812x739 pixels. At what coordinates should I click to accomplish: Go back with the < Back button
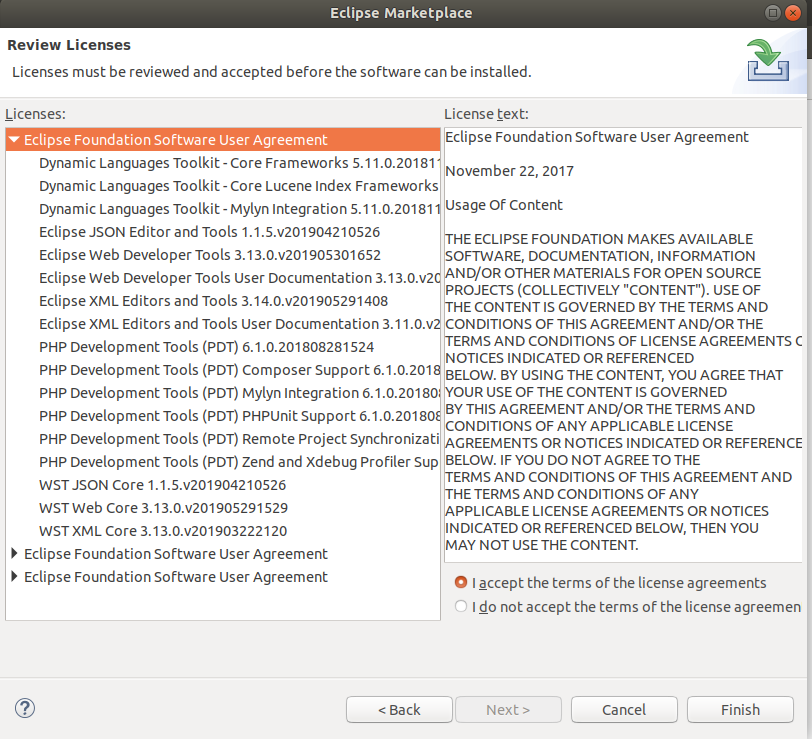coord(399,709)
